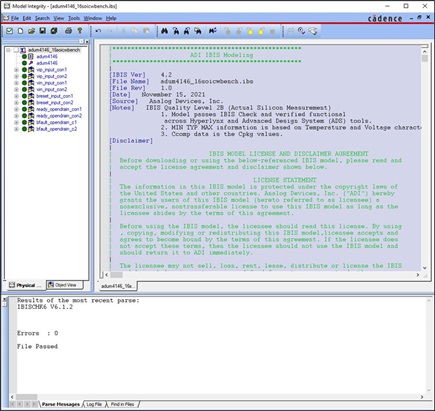Collapse the adum4146_16soicwbench root node
Viewport: 435px width, 411px height.
coord(8,50)
